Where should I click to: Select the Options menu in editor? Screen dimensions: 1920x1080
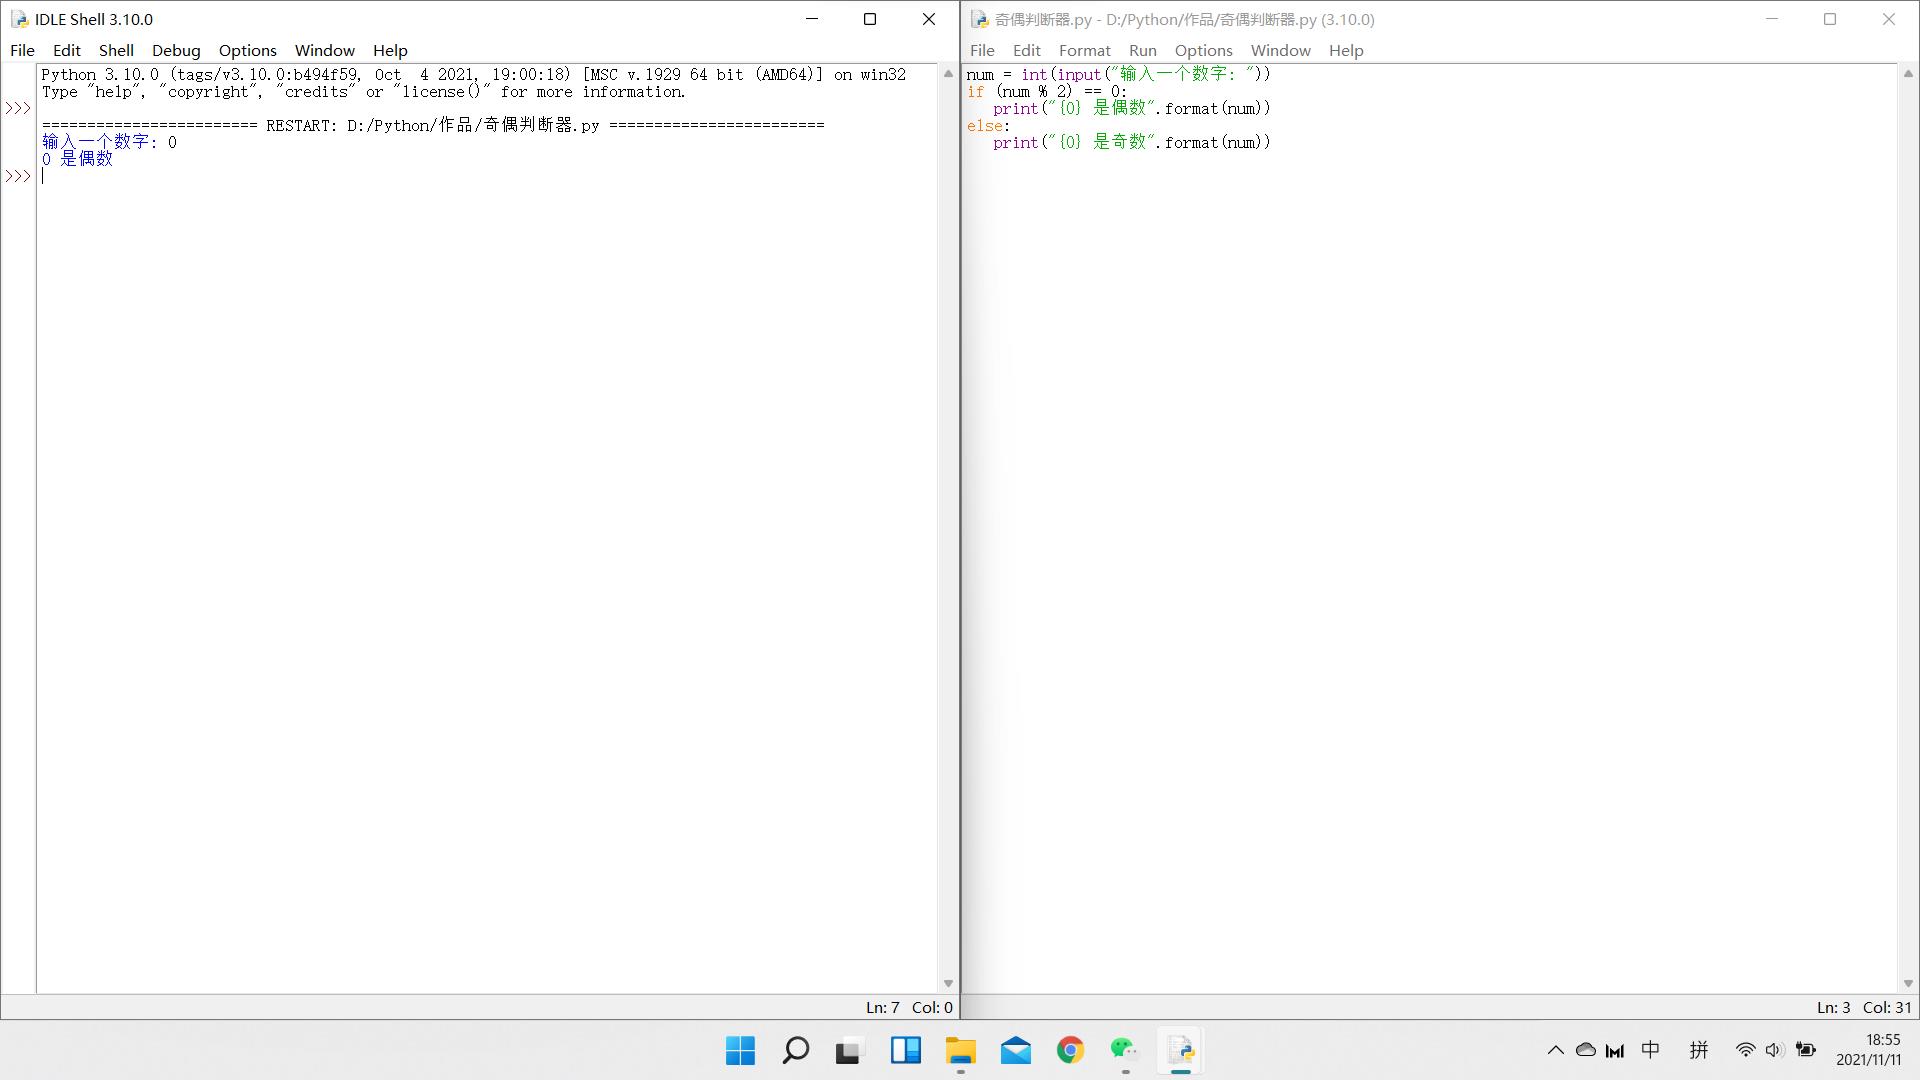(x=1203, y=50)
